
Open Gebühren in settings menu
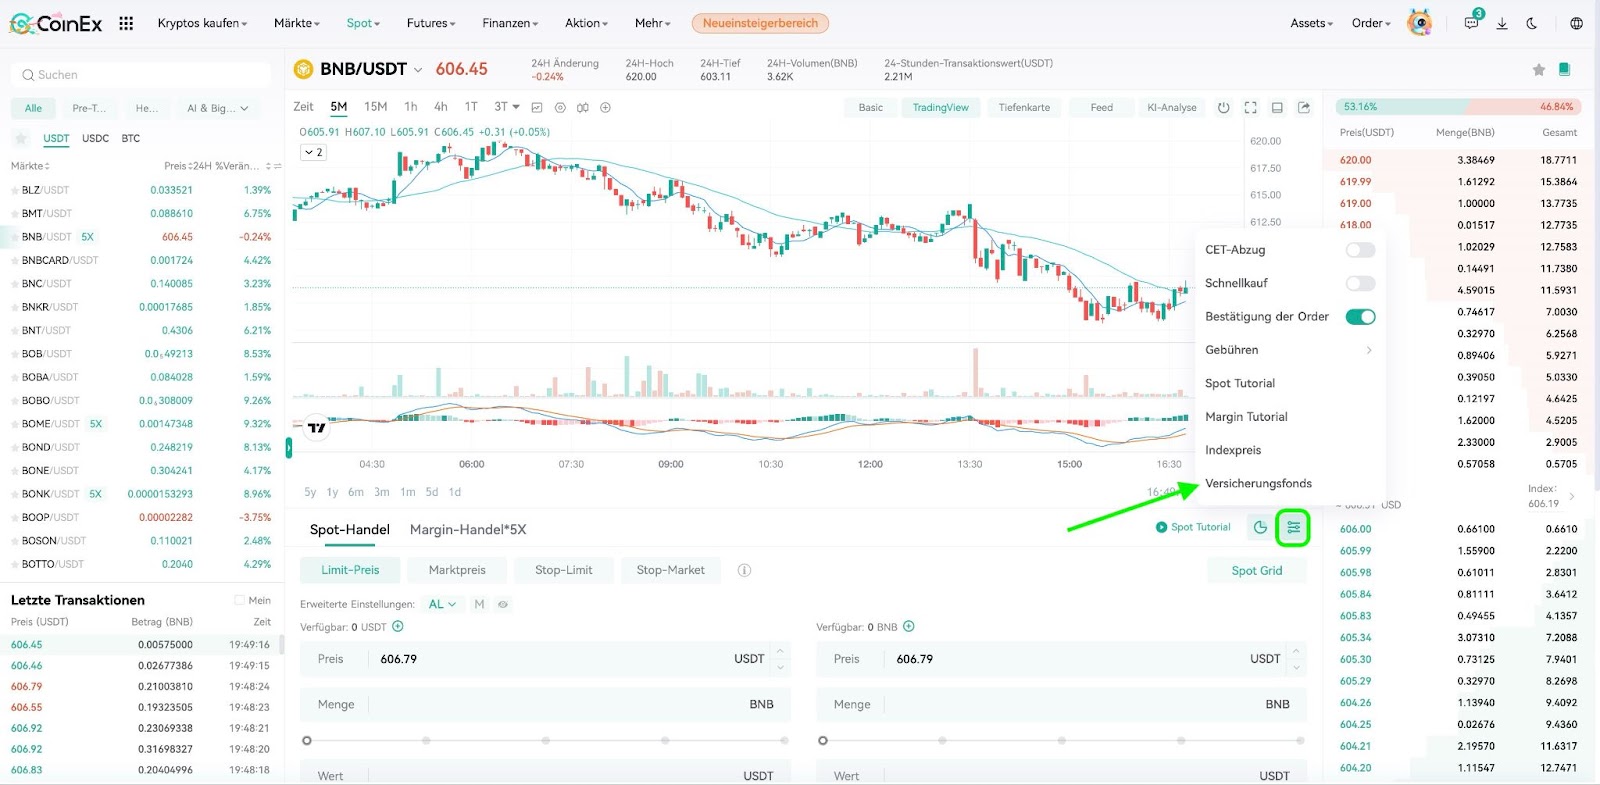point(1289,350)
